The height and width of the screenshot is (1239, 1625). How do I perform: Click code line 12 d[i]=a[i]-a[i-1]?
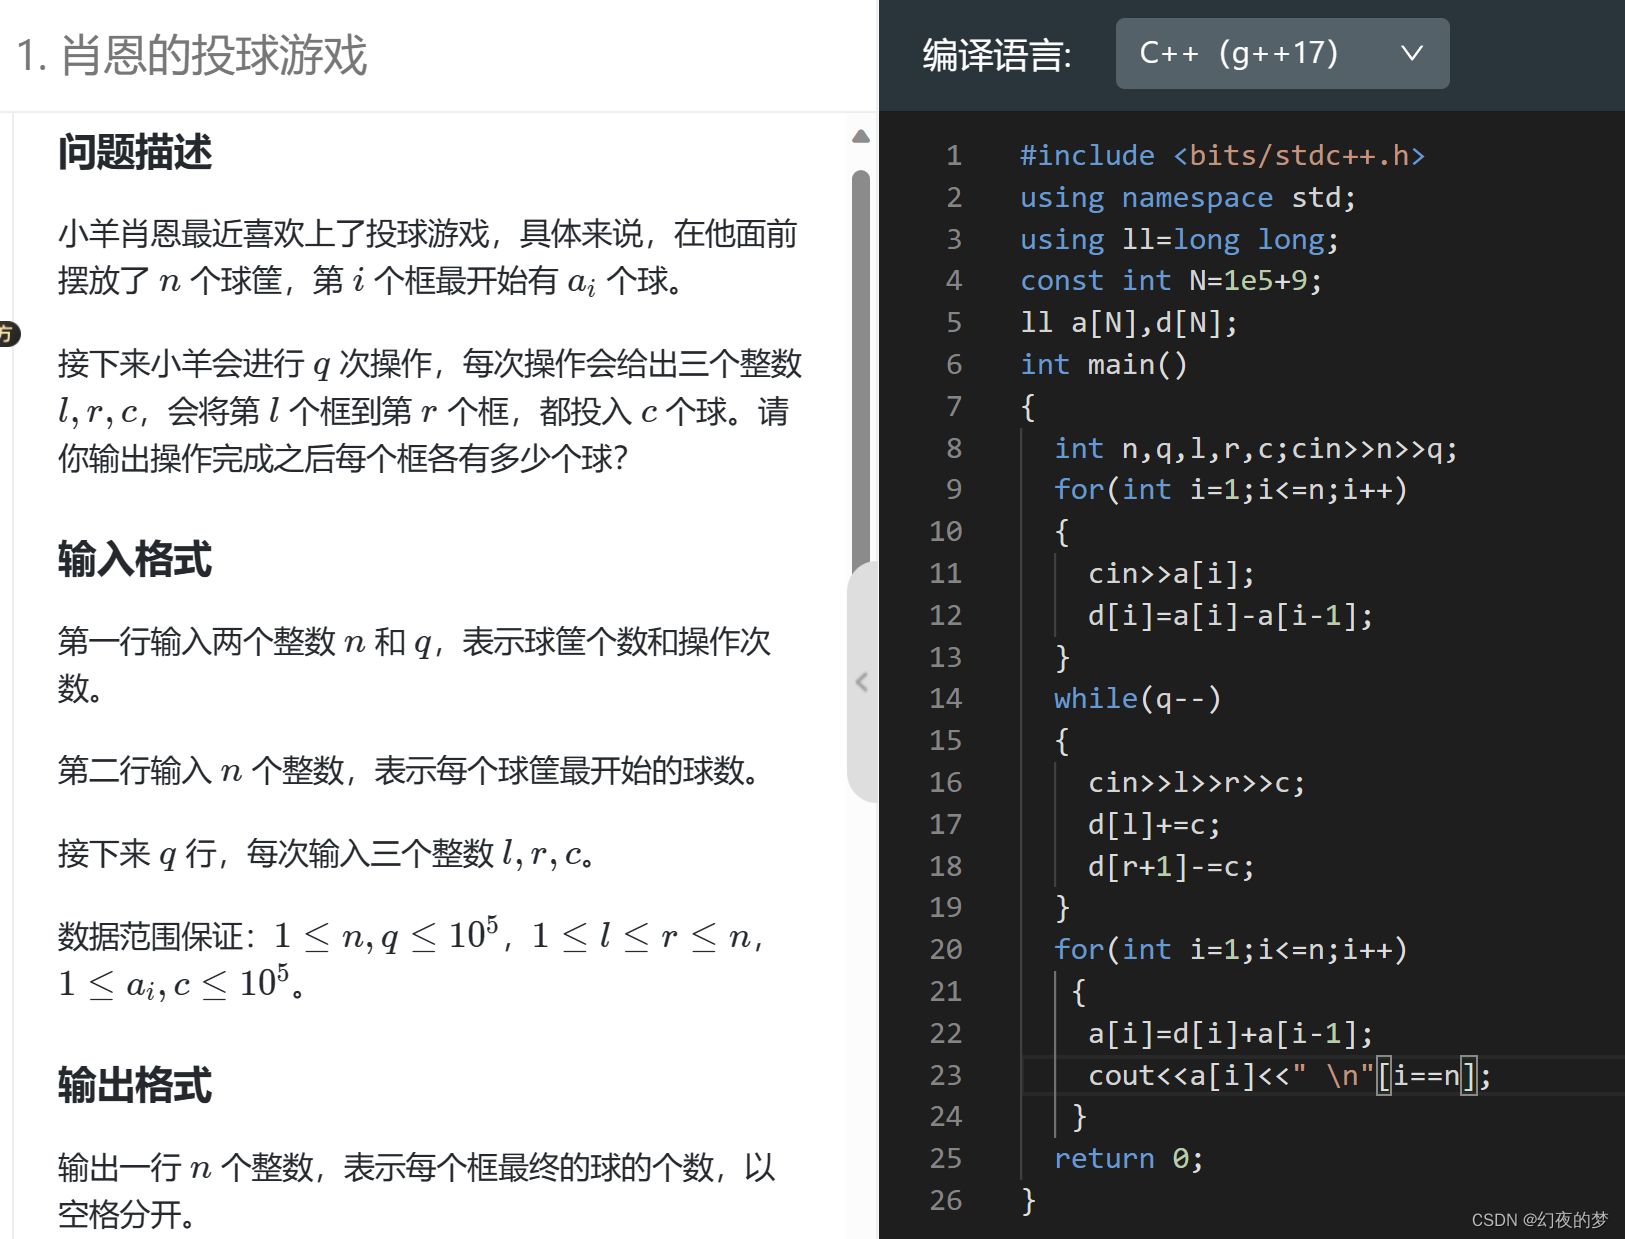[x=1230, y=616]
